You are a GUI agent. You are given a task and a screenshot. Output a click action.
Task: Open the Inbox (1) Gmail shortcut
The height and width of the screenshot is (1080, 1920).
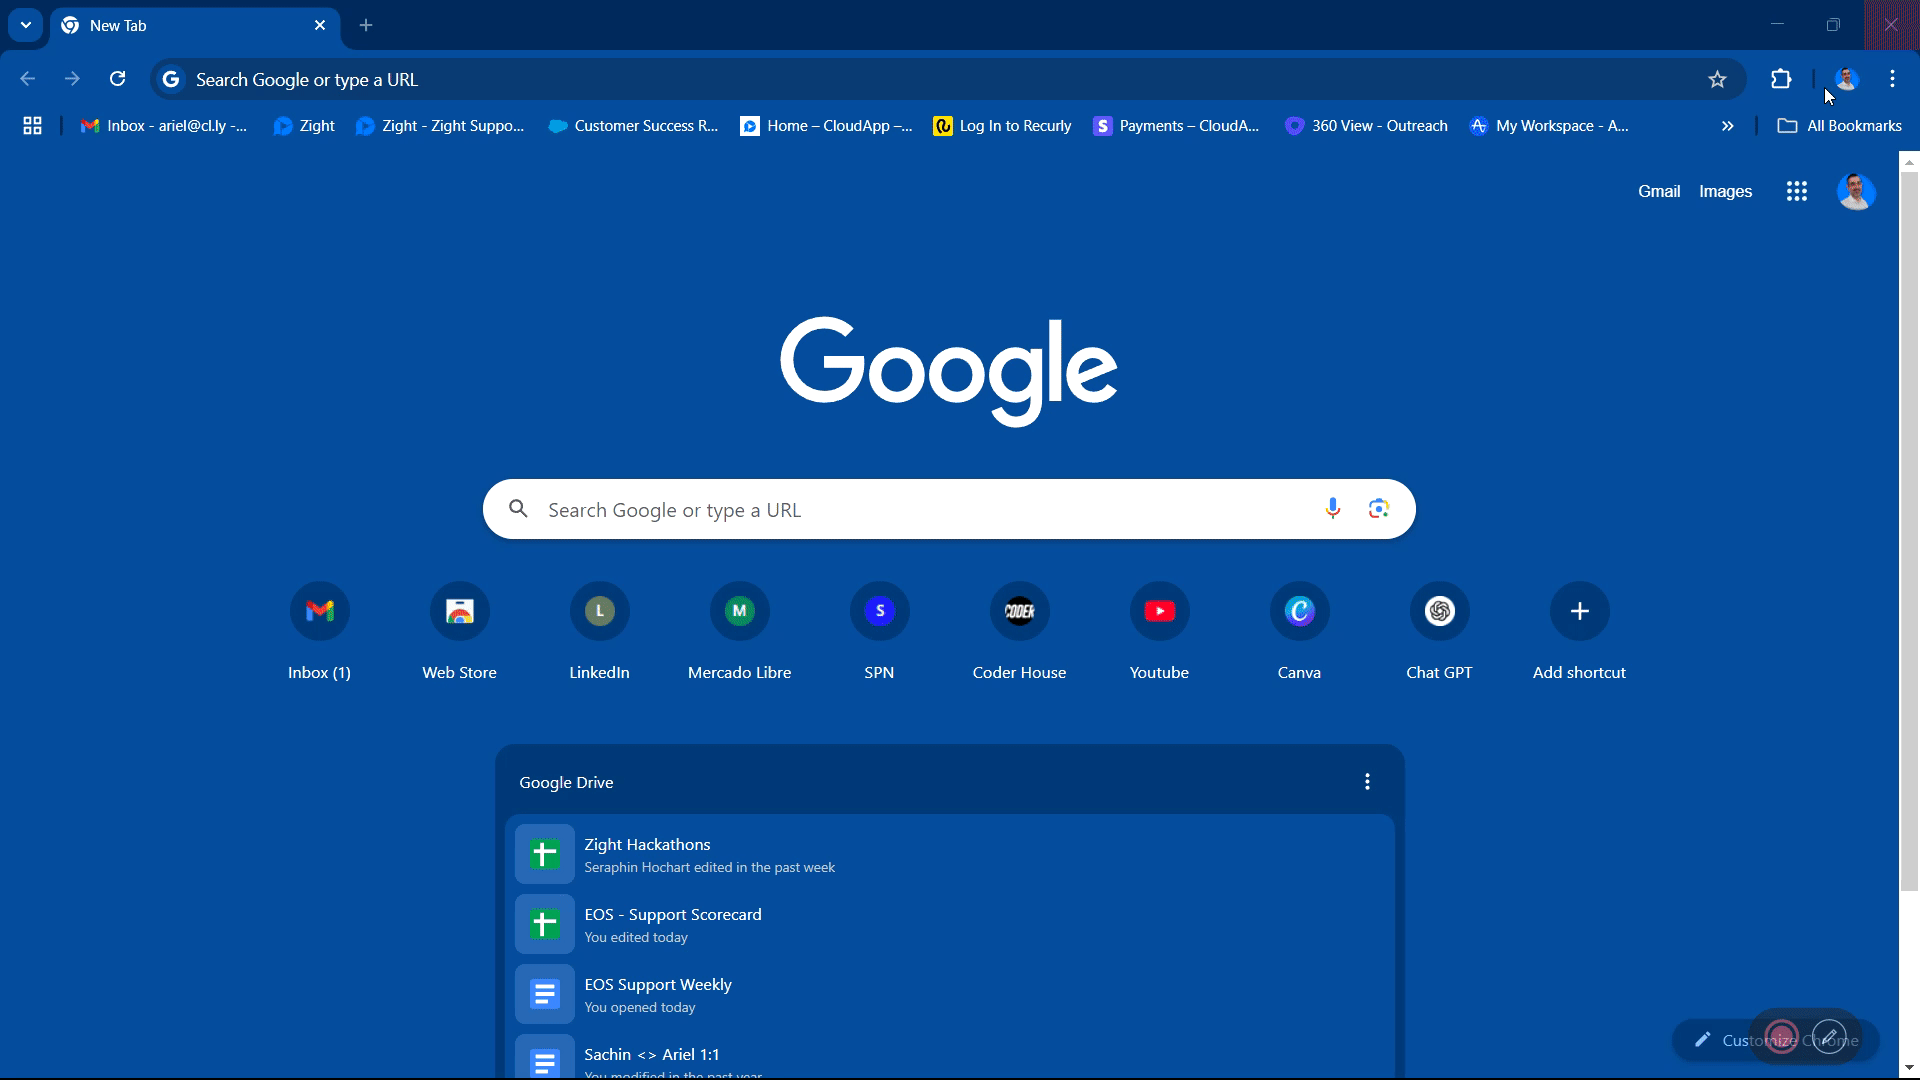click(320, 630)
